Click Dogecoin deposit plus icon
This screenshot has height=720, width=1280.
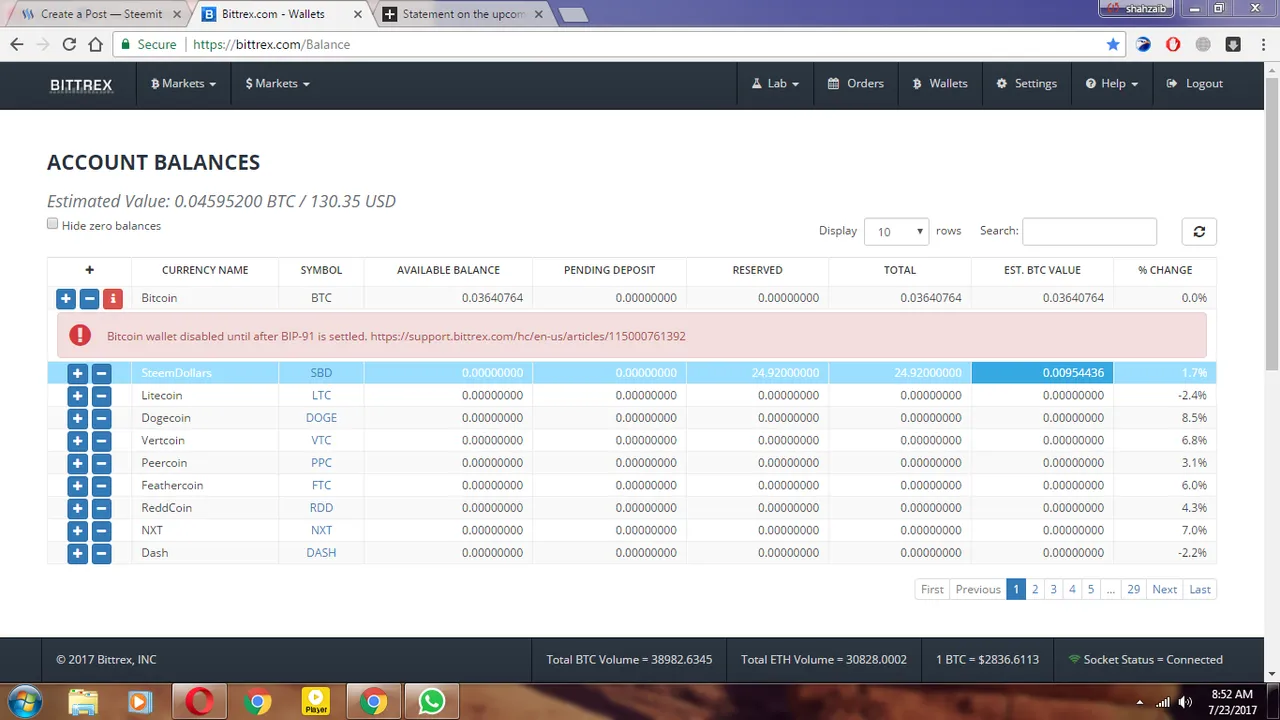(x=77, y=418)
